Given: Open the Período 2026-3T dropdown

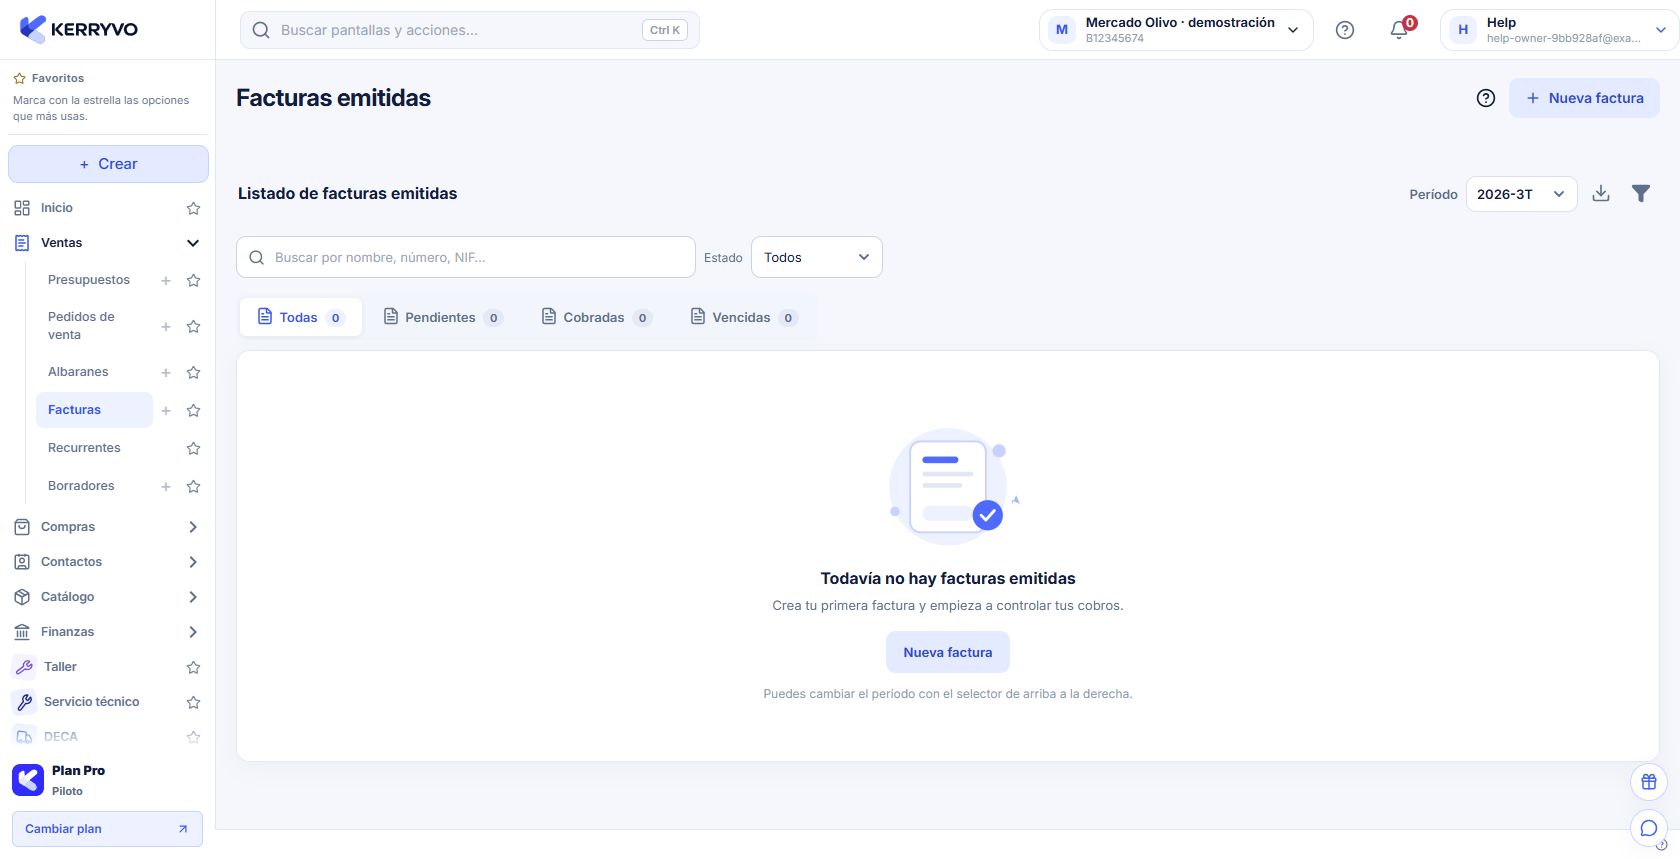Looking at the screenshot, I should coord(1521,194).
